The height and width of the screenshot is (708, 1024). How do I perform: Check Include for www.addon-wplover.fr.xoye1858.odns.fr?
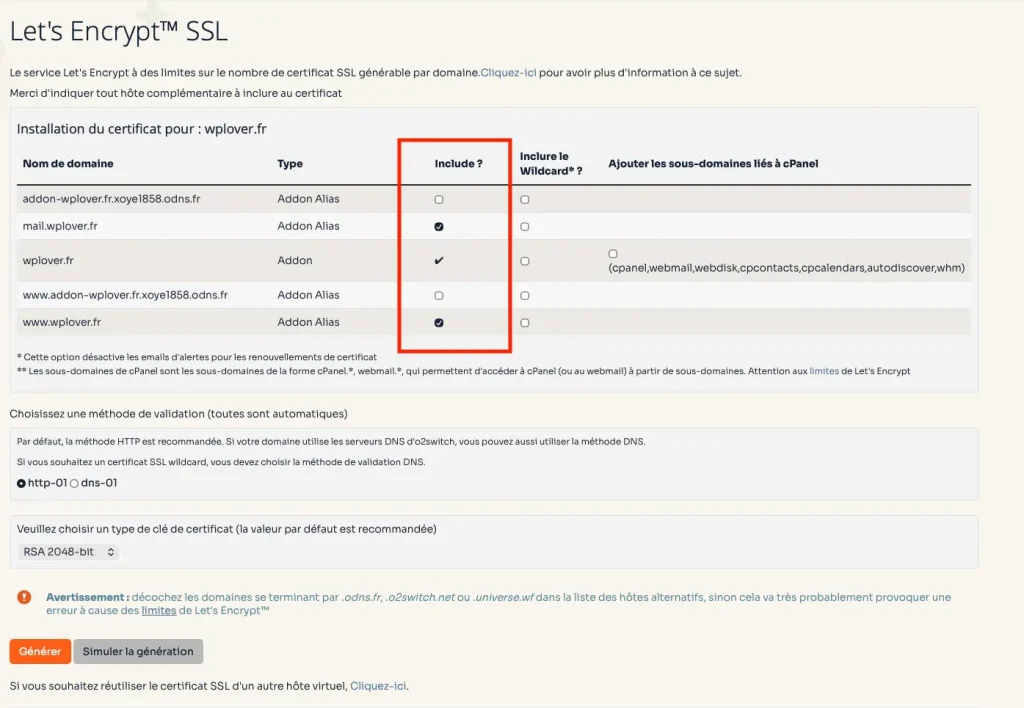[439, 295]
